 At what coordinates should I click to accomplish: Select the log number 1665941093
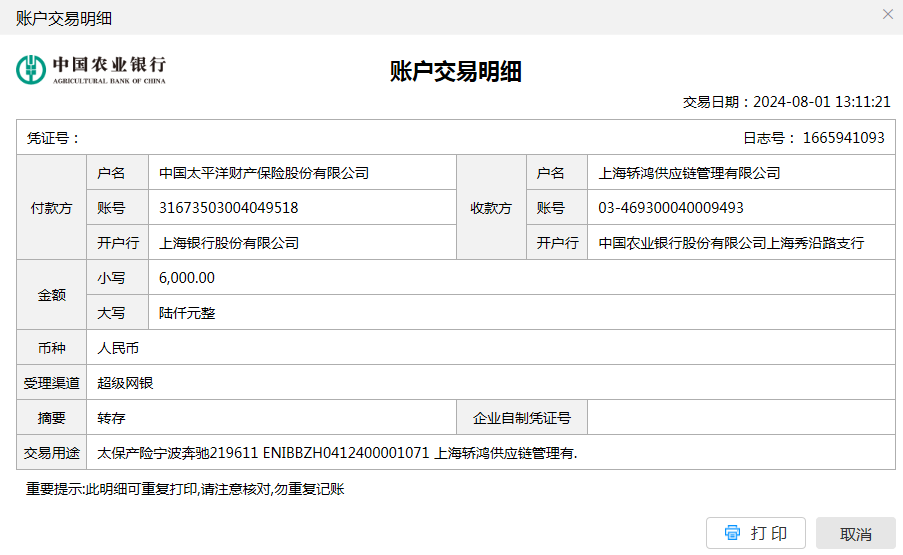click(x=843, y=138)
